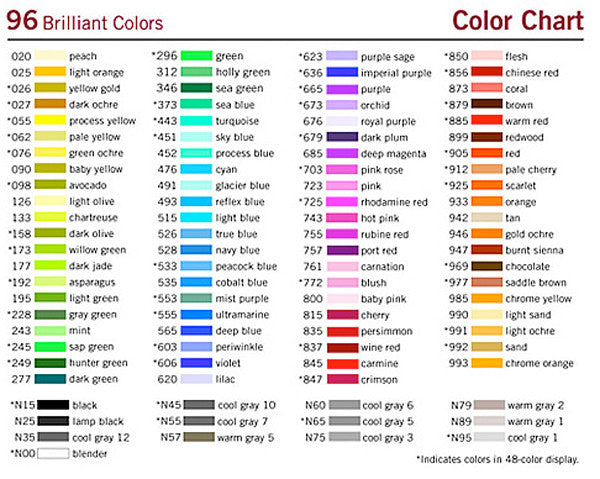
Task: Choose the chinese red color swatch
Action: [x=487, y=73]
